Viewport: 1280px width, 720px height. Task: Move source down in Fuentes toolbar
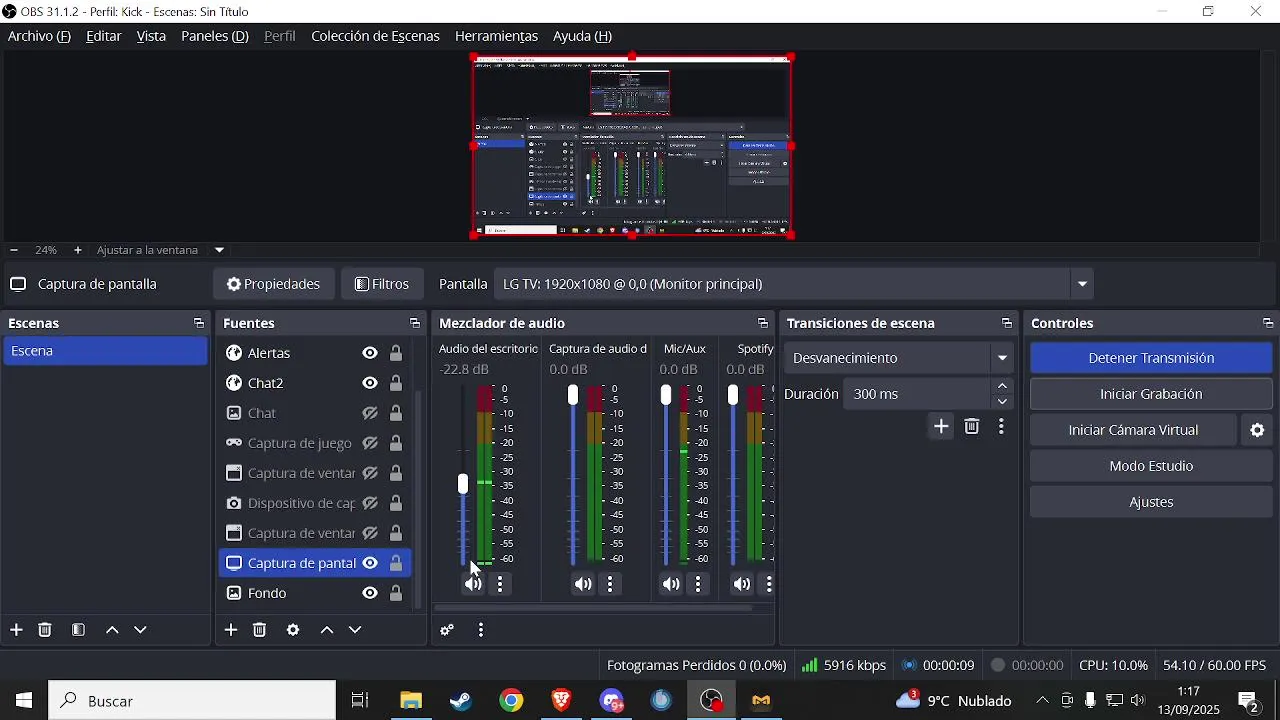356,631
